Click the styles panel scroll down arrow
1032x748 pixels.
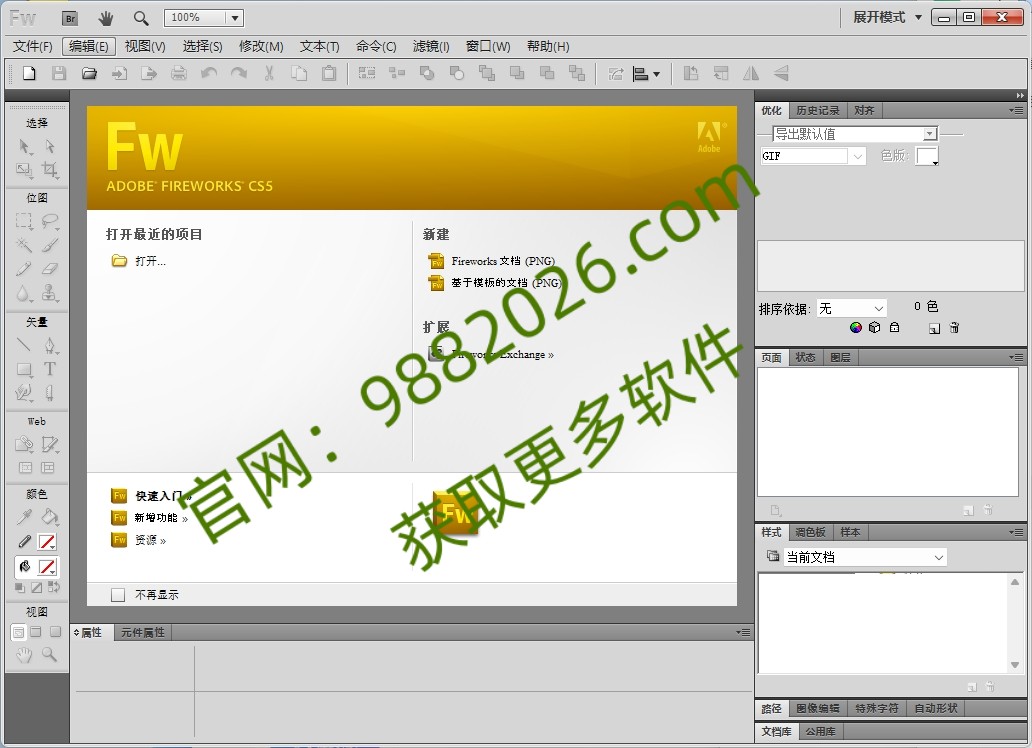pos(1015,665)
